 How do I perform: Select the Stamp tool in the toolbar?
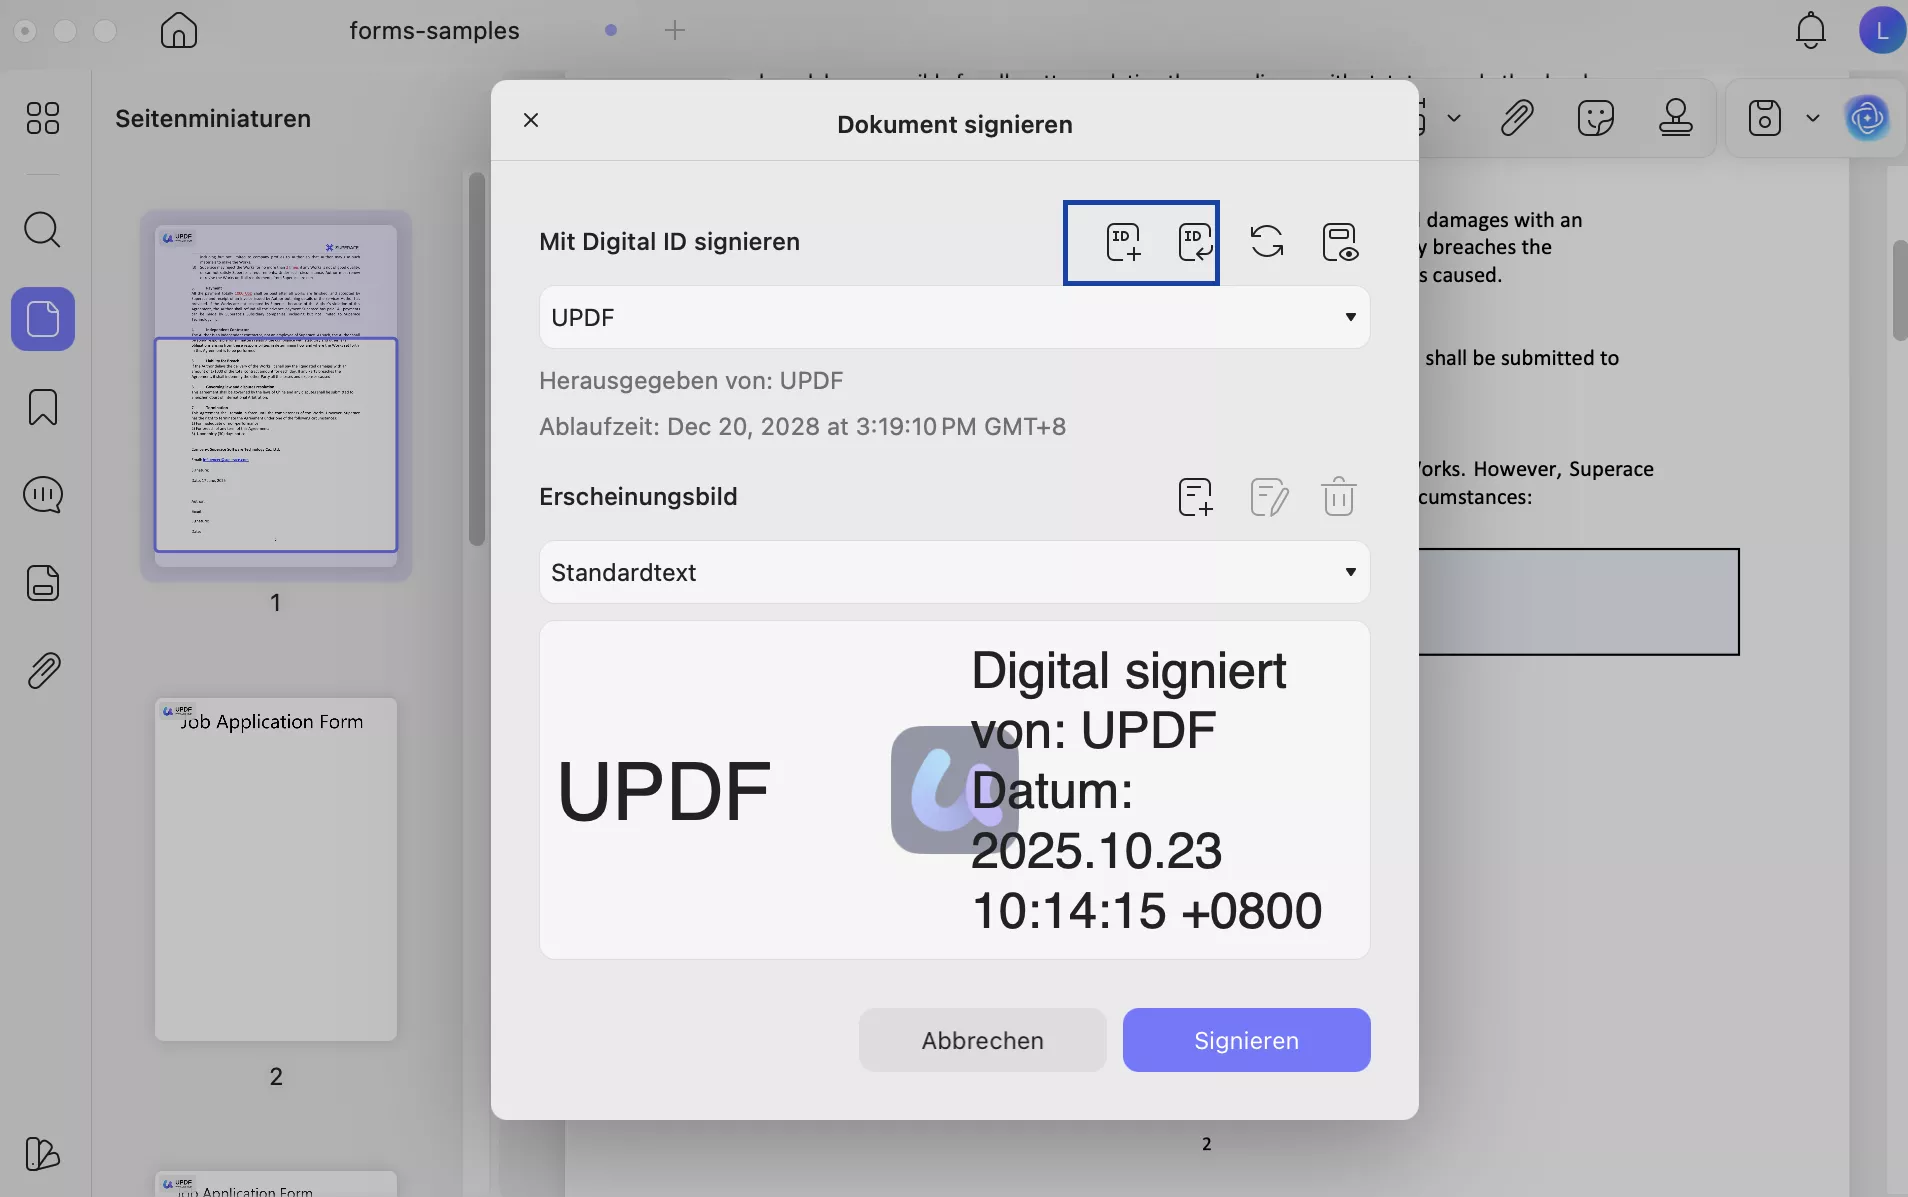(1676, 118)
